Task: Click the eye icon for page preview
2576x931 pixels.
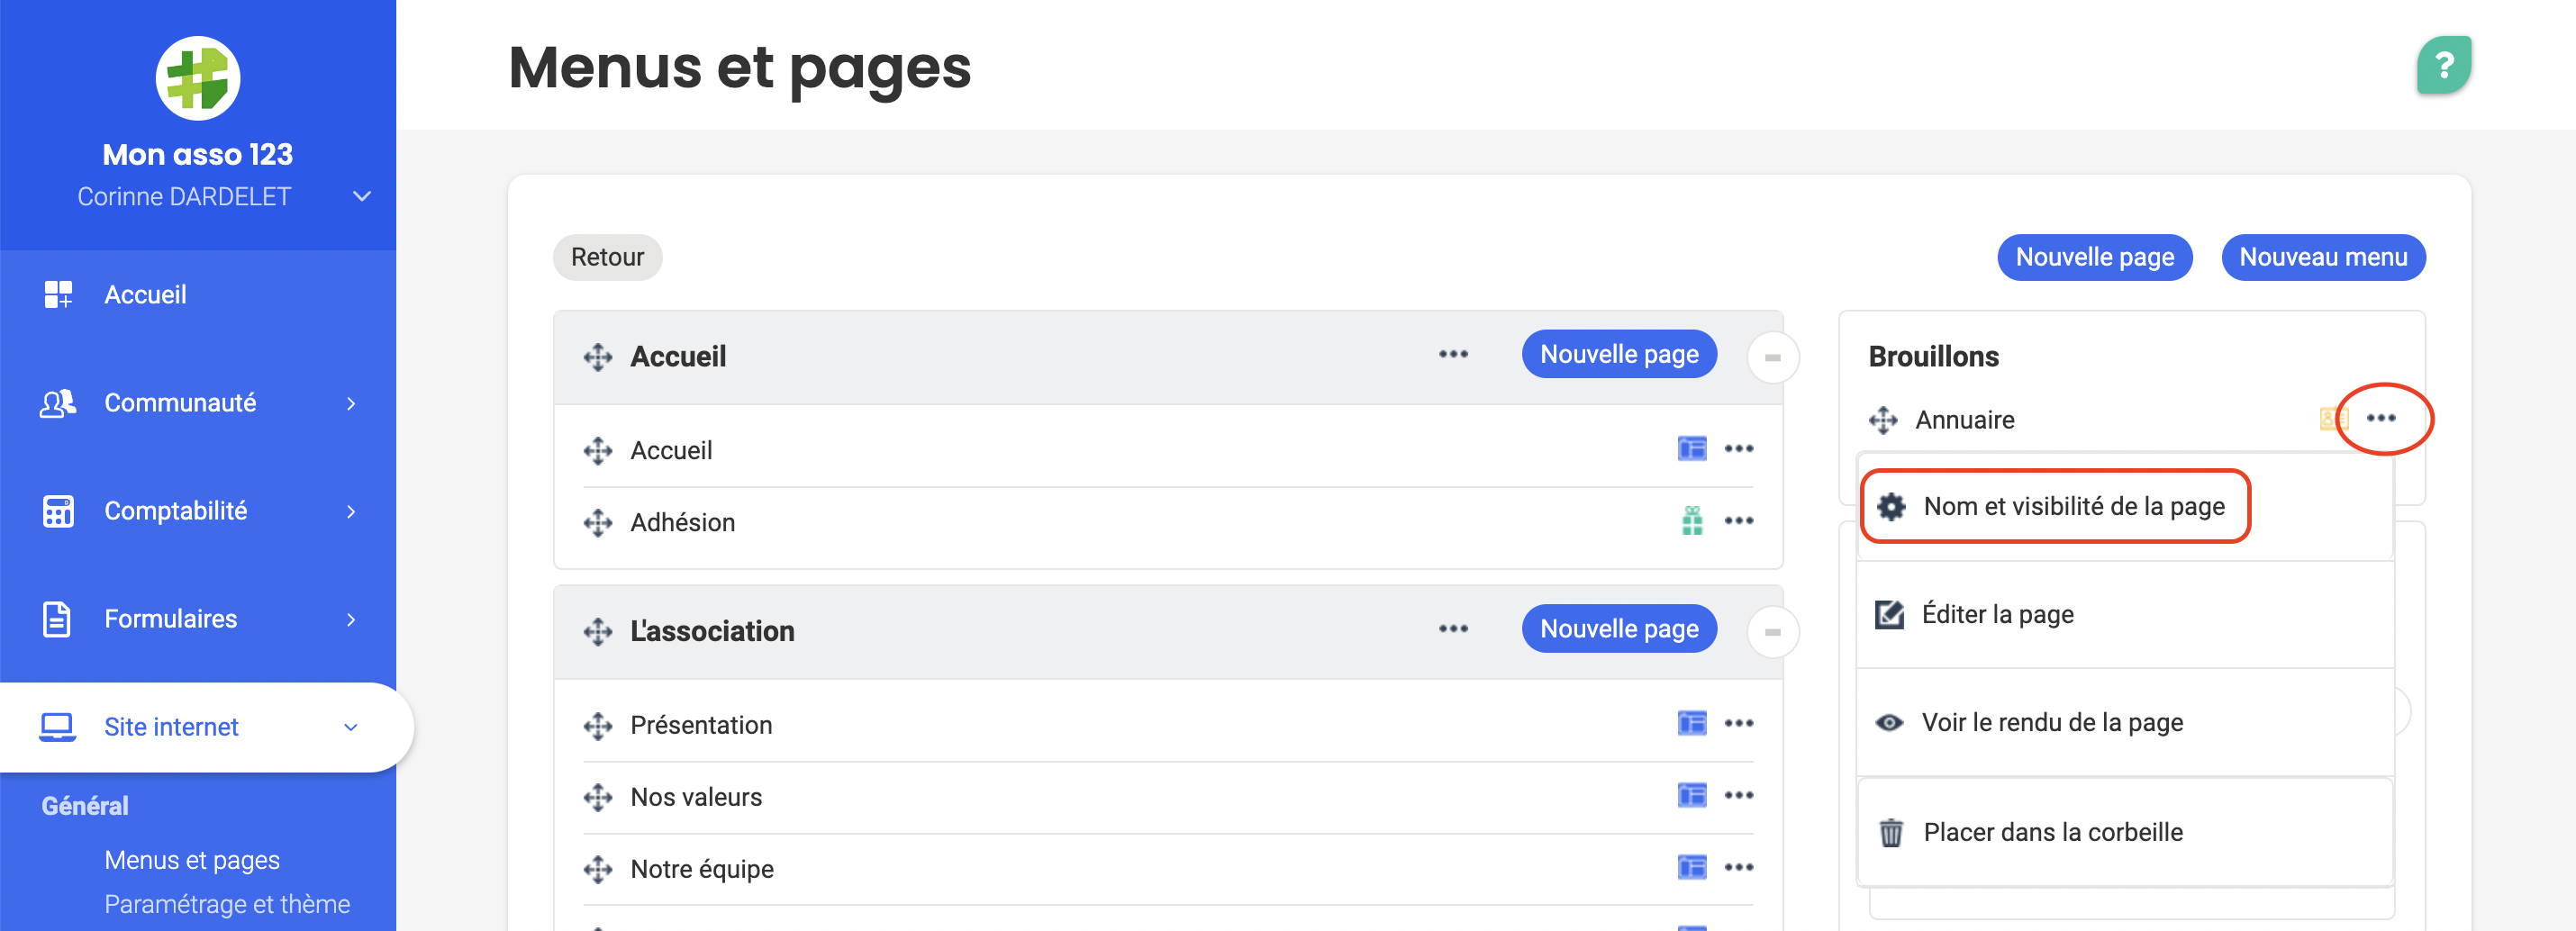Action: 1889,723
